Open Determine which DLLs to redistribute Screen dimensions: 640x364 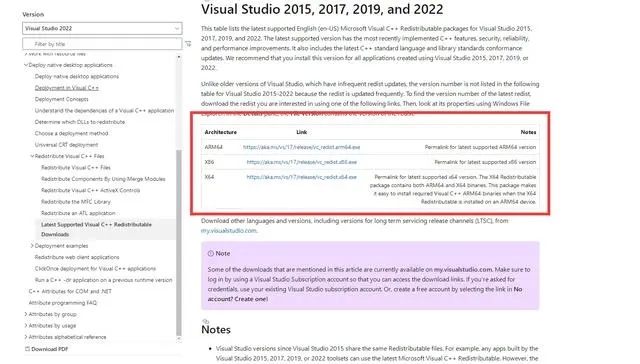pyautogui.click(x=80, y=122)
